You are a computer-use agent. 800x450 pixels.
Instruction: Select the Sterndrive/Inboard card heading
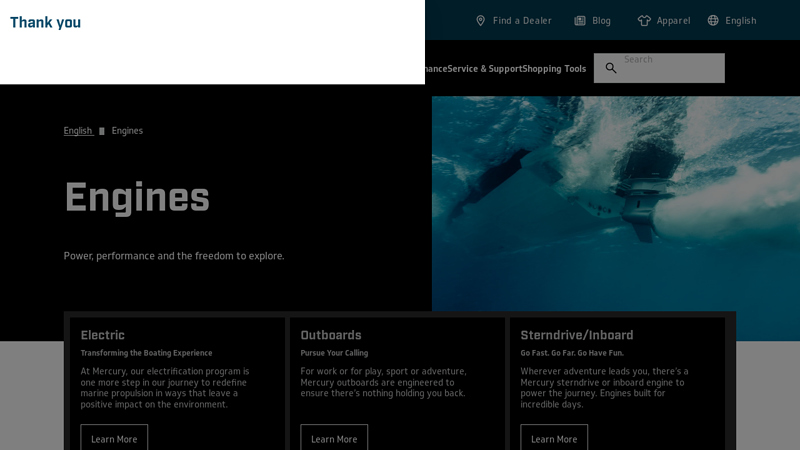pyautogui.click(x=577, y=335)
